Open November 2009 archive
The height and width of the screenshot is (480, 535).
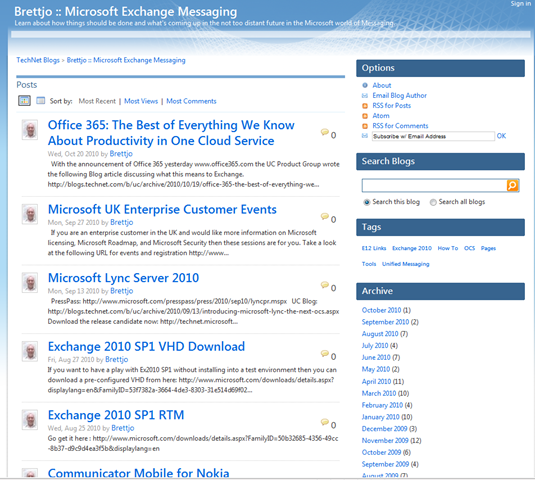tap(385, 440)
